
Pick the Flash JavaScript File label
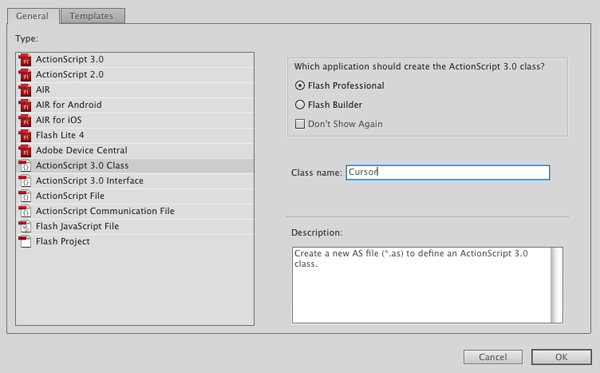coord(77,226)
